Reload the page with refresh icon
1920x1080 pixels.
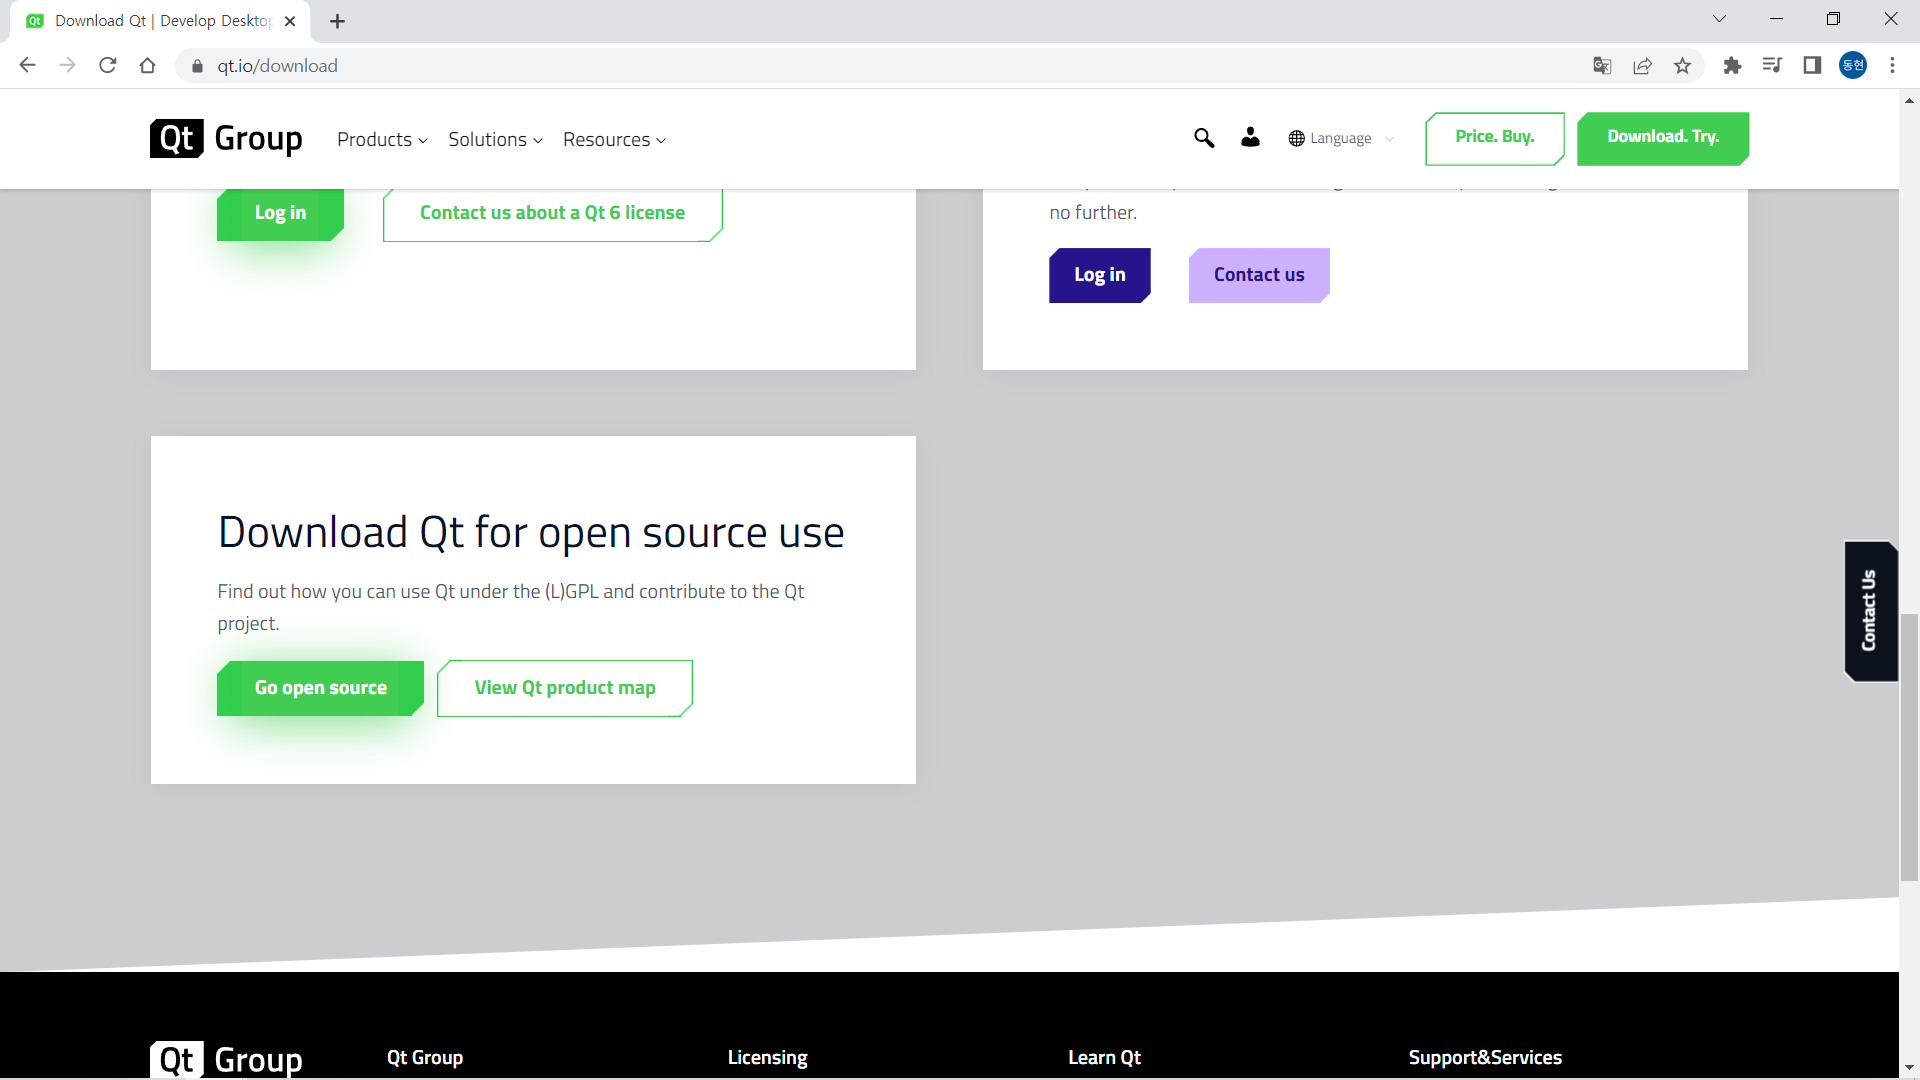pyautogui.click(x=108, y=66)
